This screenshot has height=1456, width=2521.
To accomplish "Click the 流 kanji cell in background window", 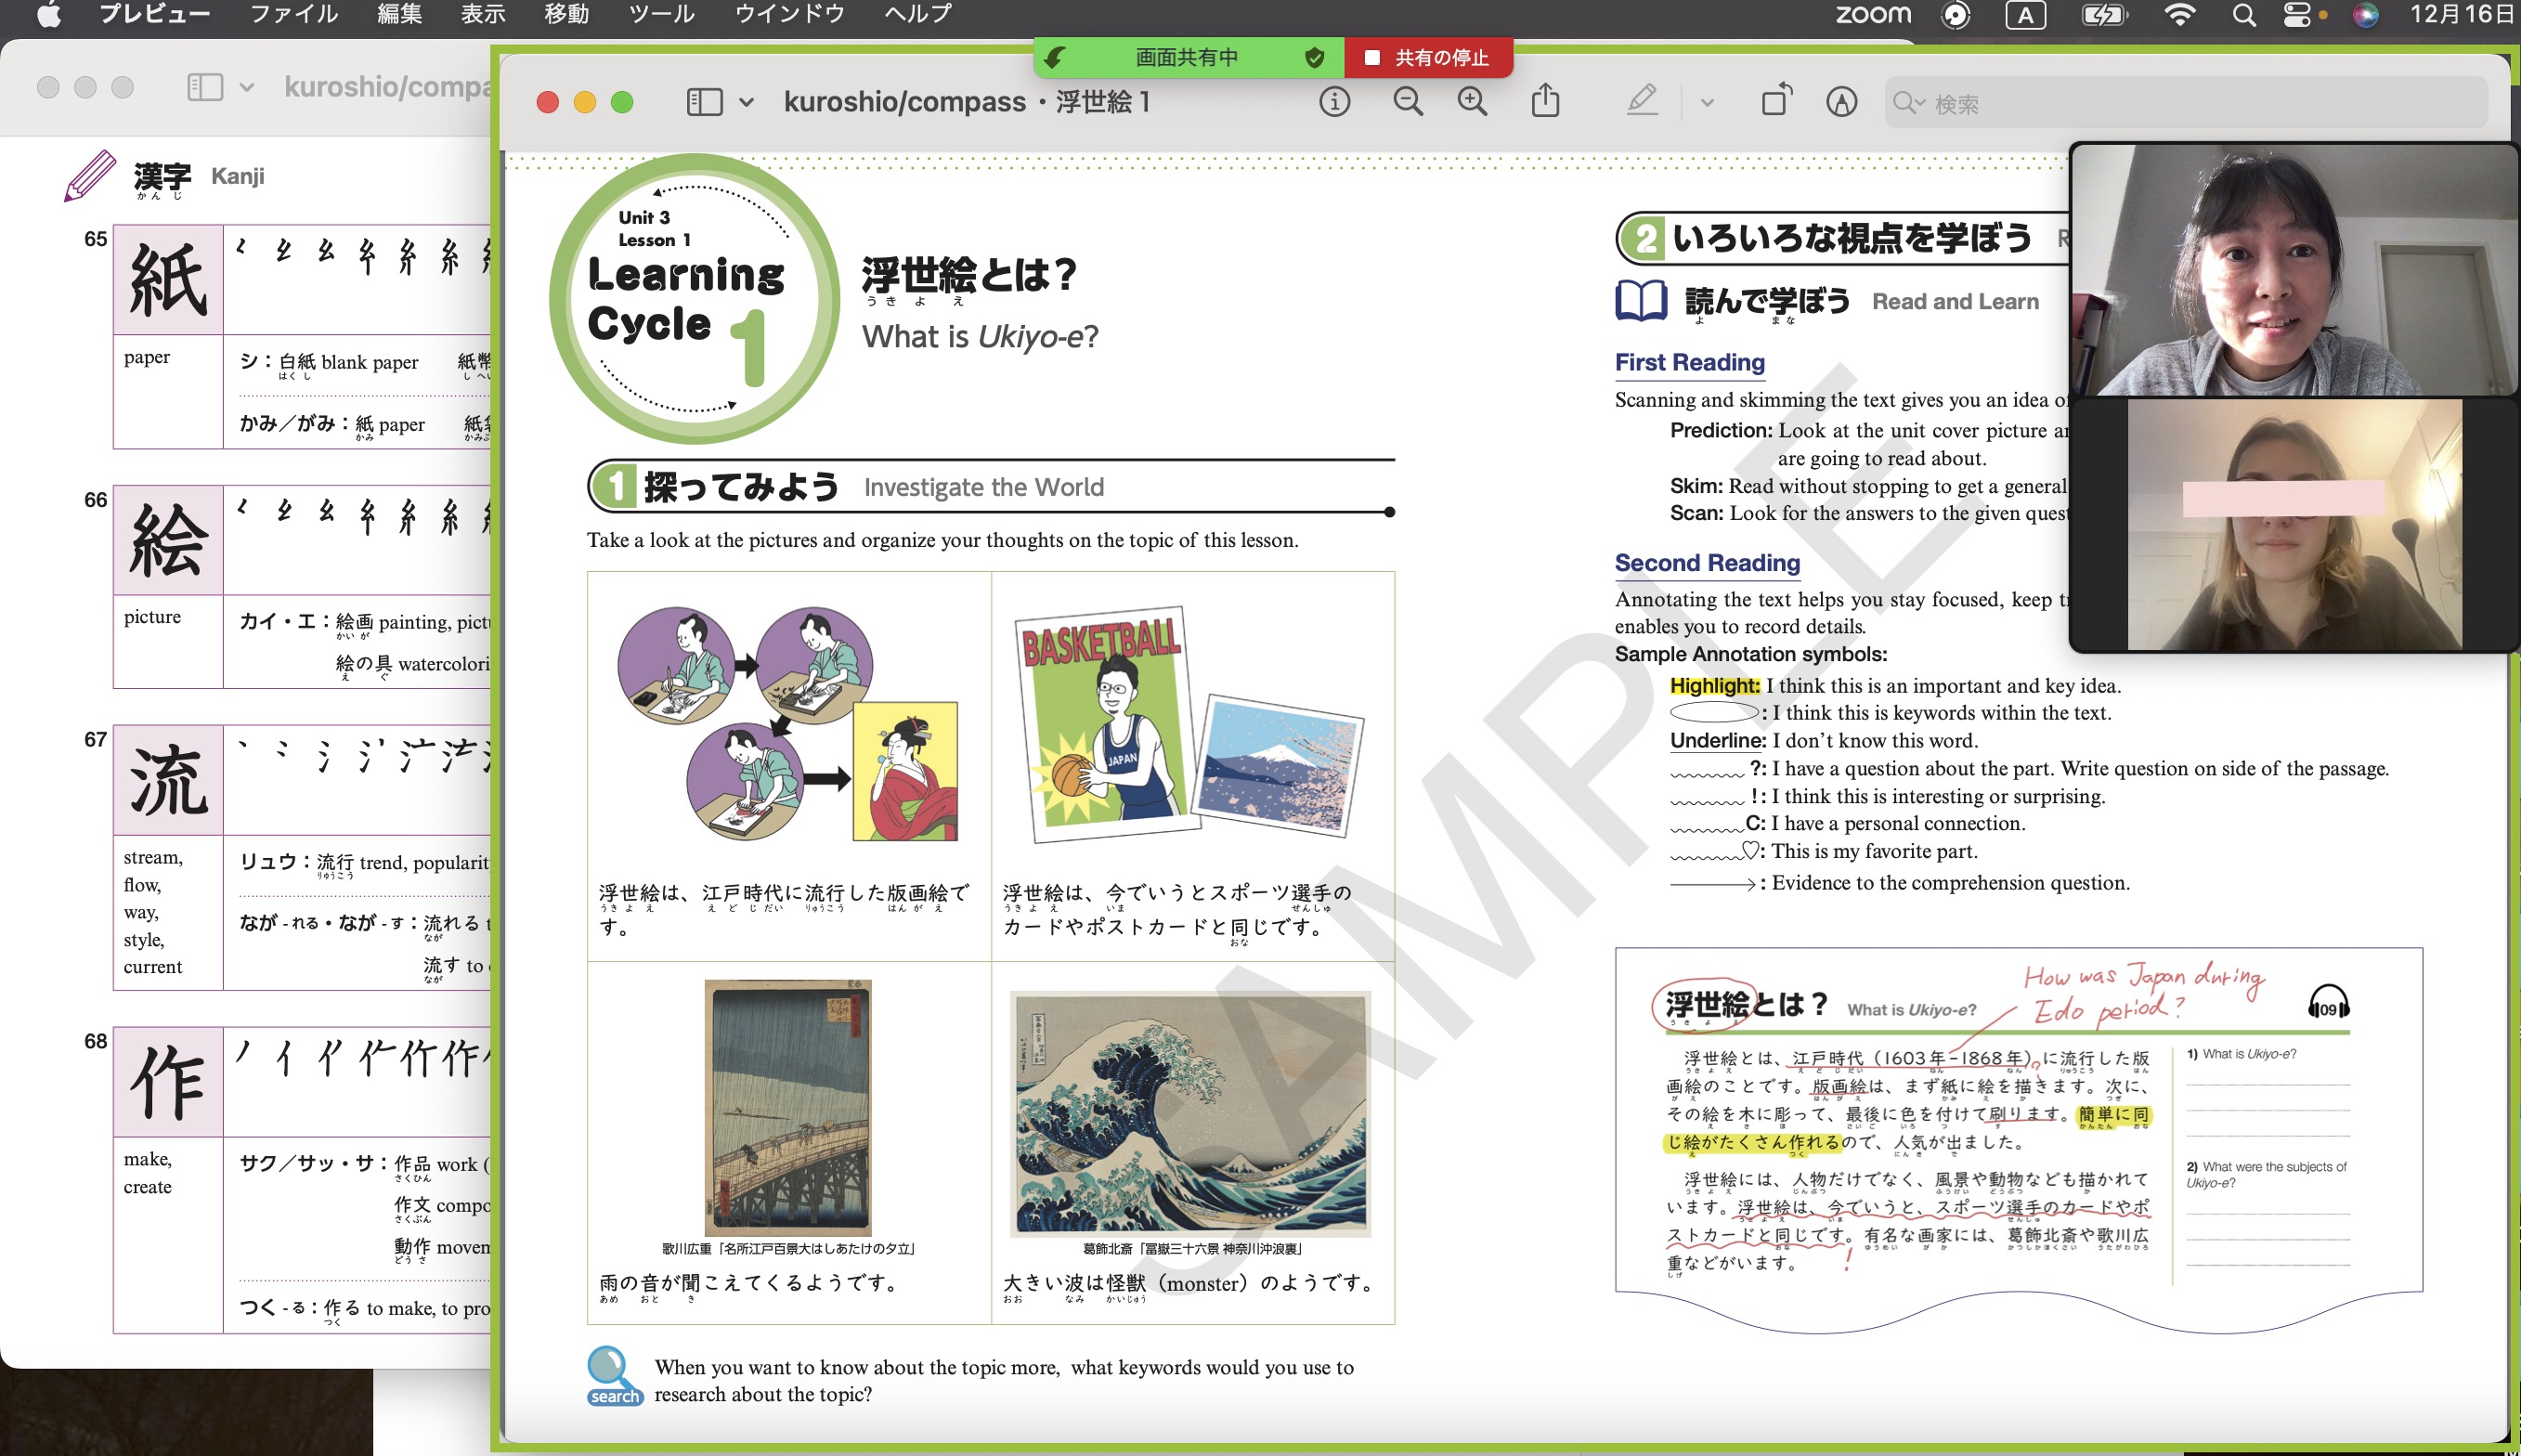I will pyautogui.click(x=167, y=780).
